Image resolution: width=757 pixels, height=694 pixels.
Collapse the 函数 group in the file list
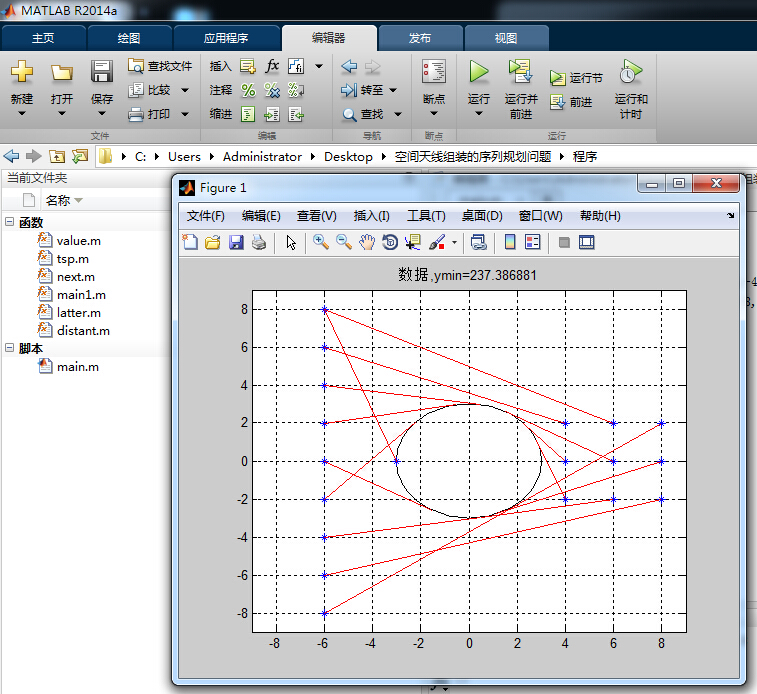tap(9, 222)
